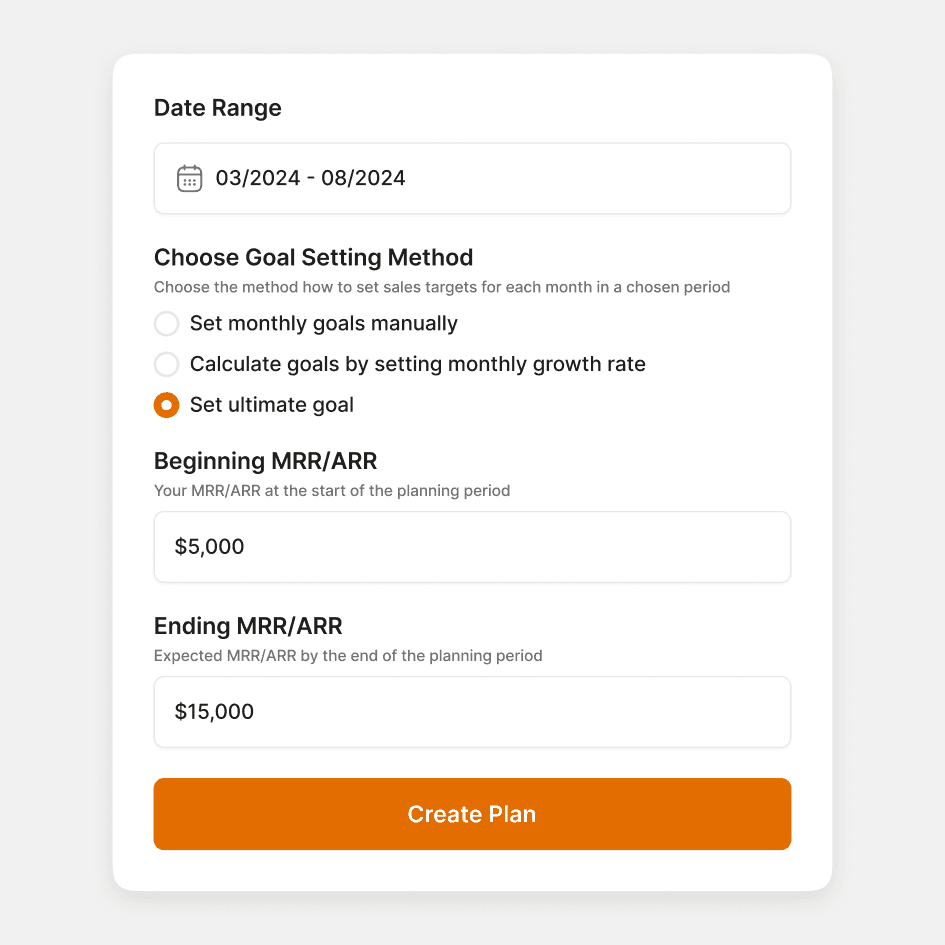Viewport: 945px width, 945px height.
Task: Click the calendar icon in the date field
Action: pos(189,178)
